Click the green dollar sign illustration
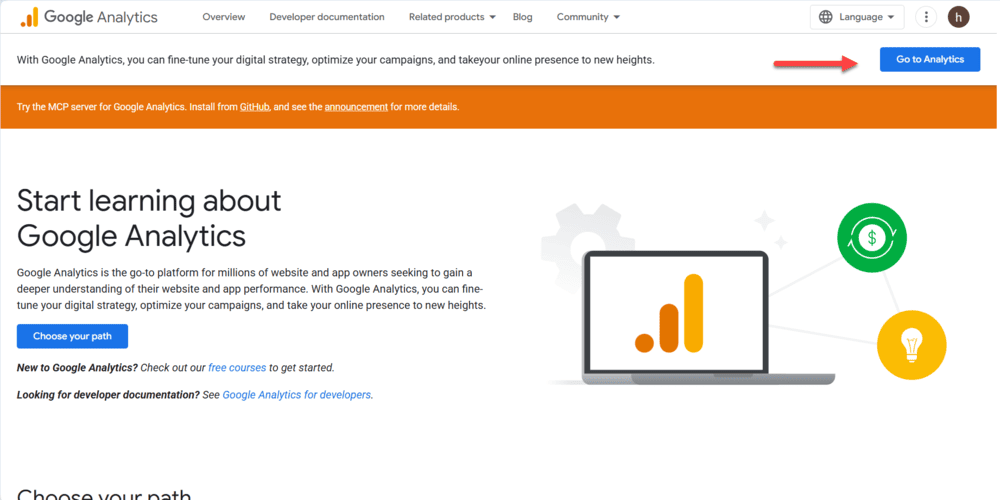Viewport: 1000px width, 500px height. tap(871, 238)
